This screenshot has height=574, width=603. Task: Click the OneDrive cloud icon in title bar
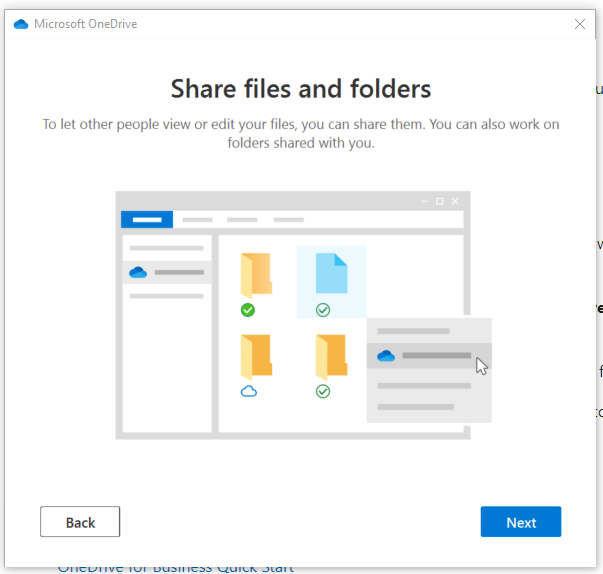coord(21,24)
